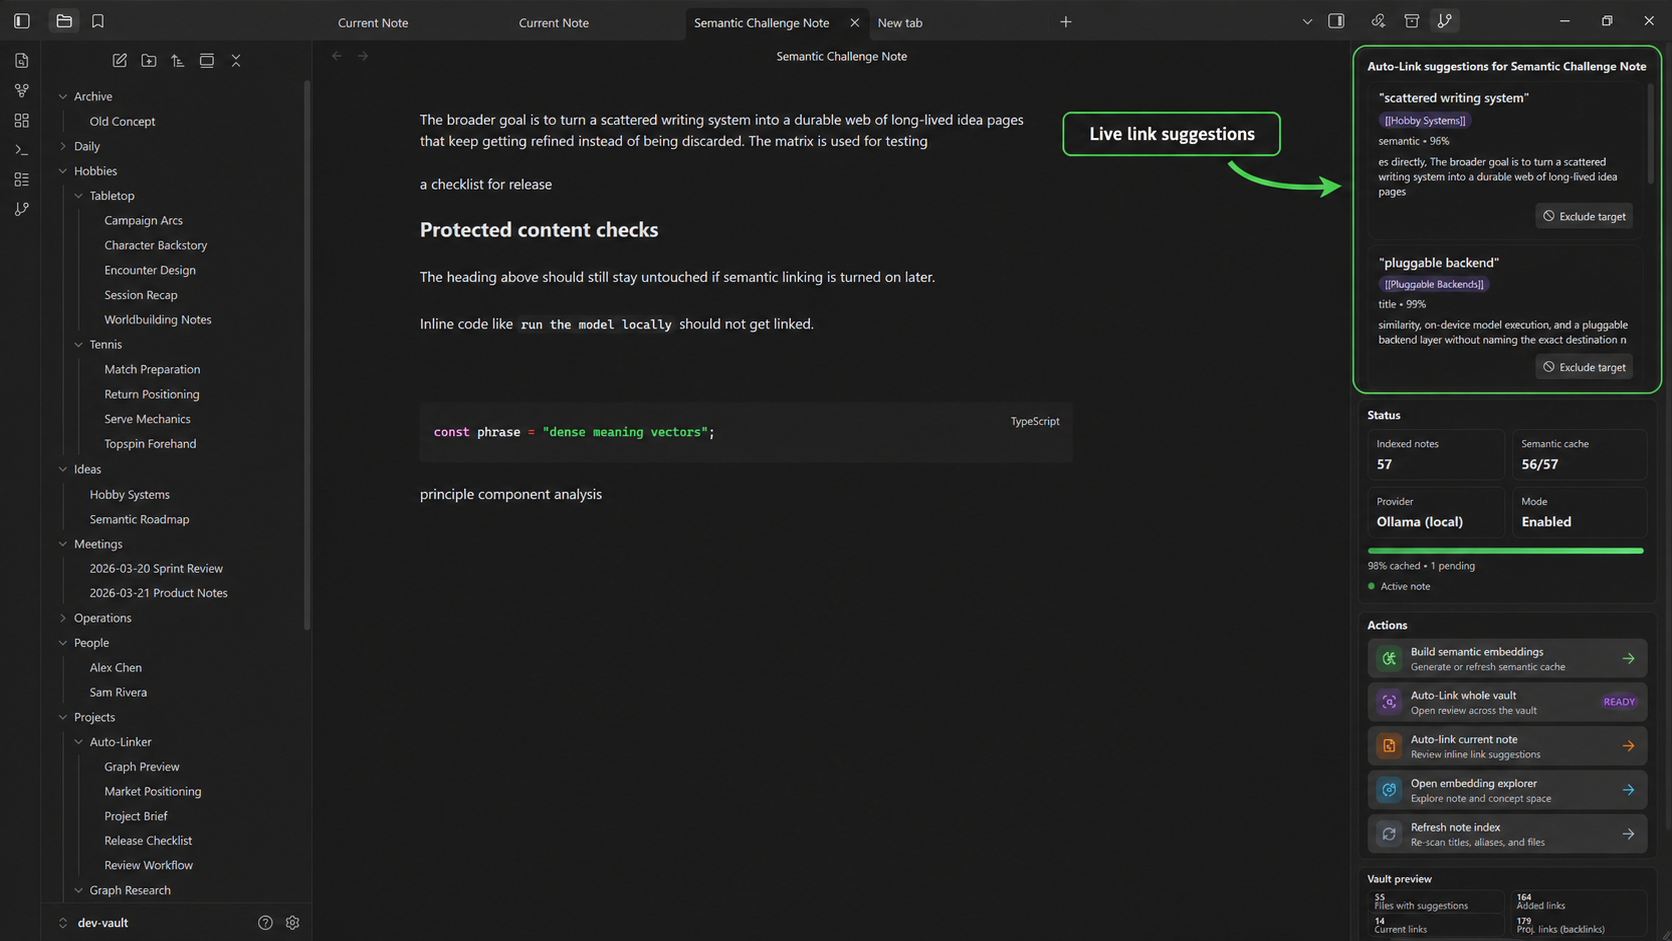Exclude target for pluggable backend suggestion
This screenshot has height=941, width=1672.
pos(1584,367)
